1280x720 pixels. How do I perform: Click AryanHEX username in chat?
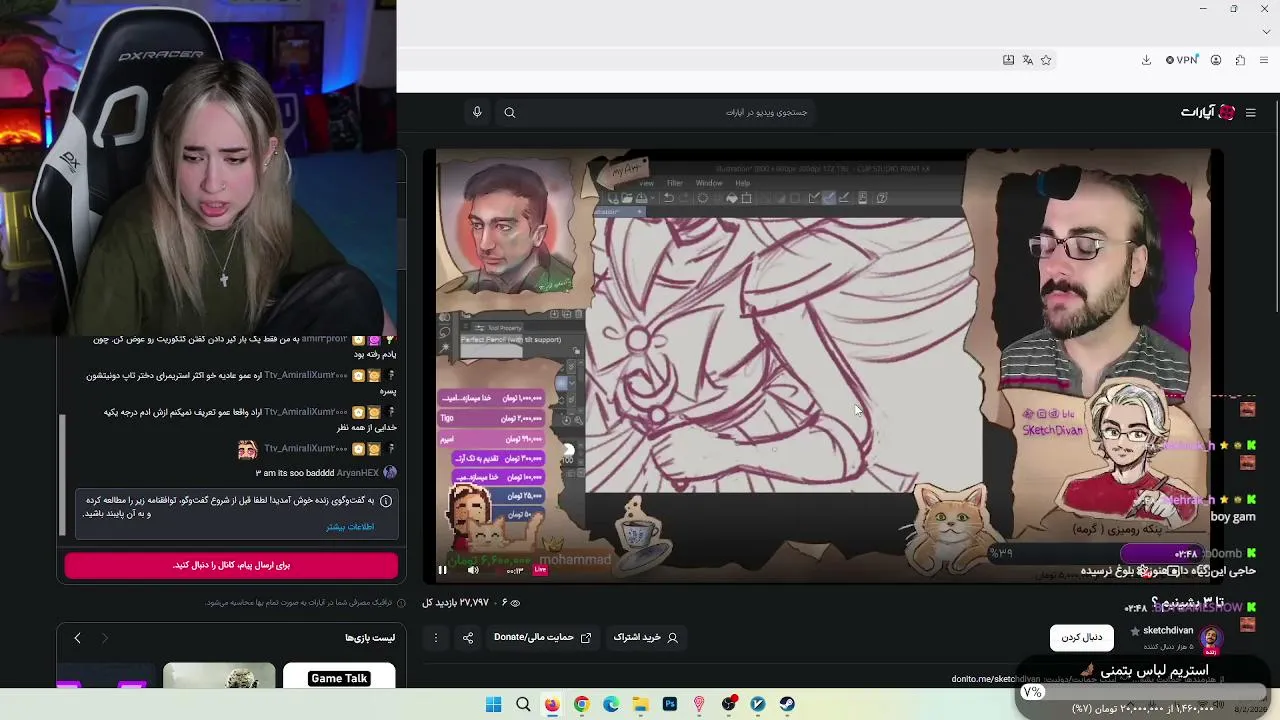(x=358, y=473)
